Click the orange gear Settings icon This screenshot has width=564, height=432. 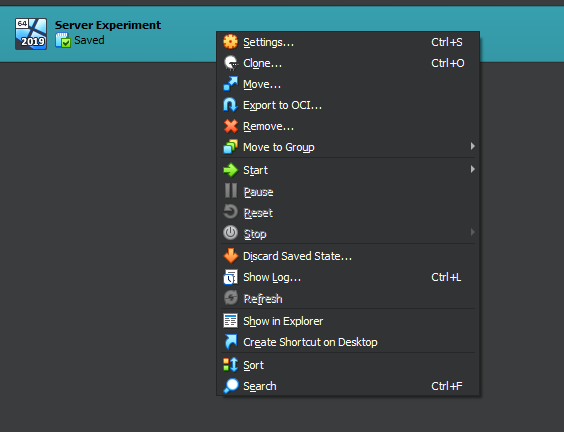pos(230,42)
